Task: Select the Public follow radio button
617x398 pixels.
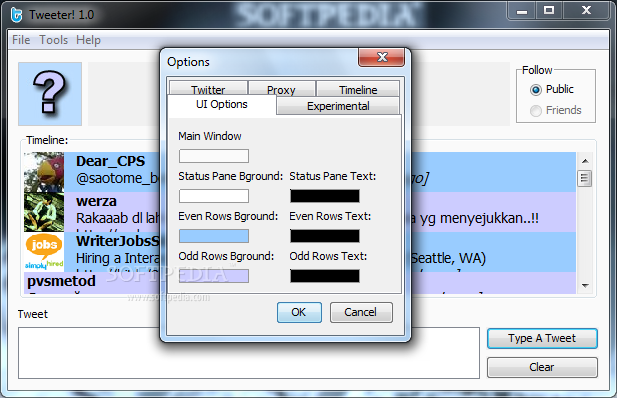Action: pos(536,90)
